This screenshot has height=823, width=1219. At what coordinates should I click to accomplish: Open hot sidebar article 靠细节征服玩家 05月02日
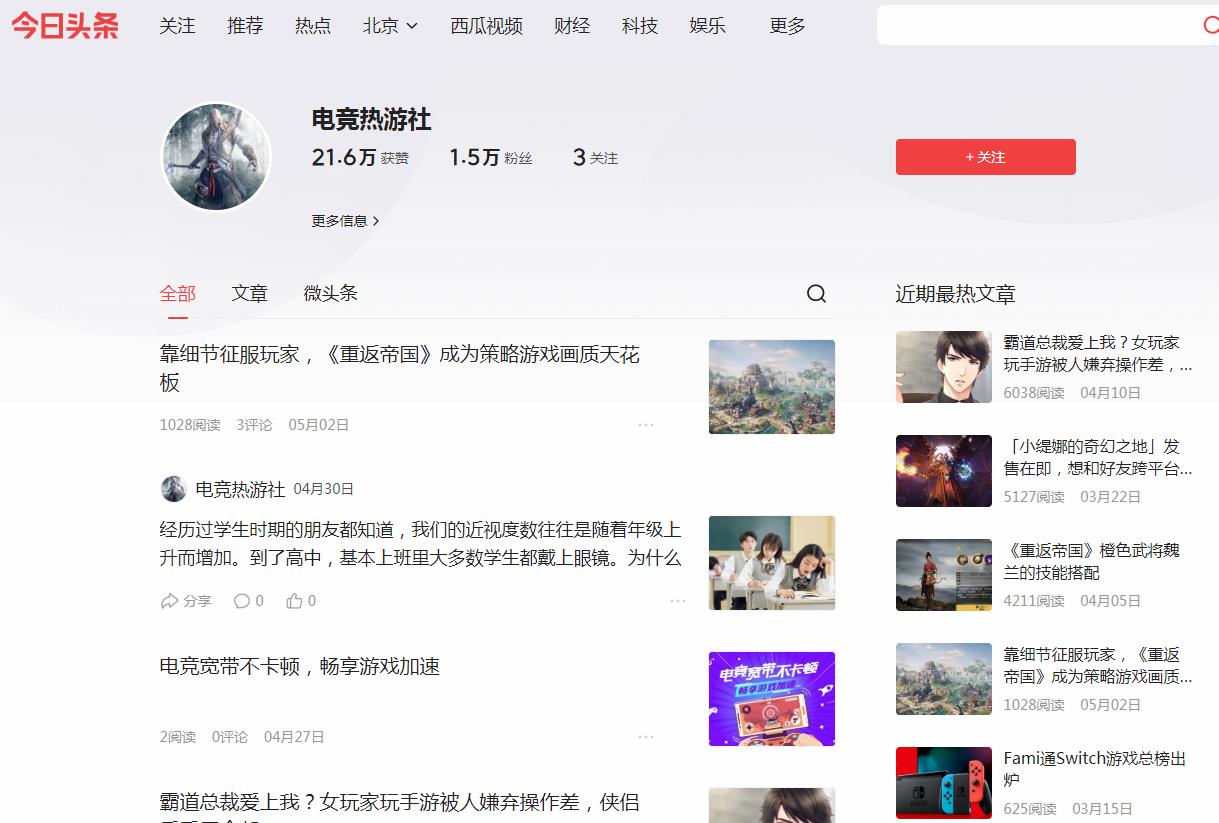point(1098,665)
